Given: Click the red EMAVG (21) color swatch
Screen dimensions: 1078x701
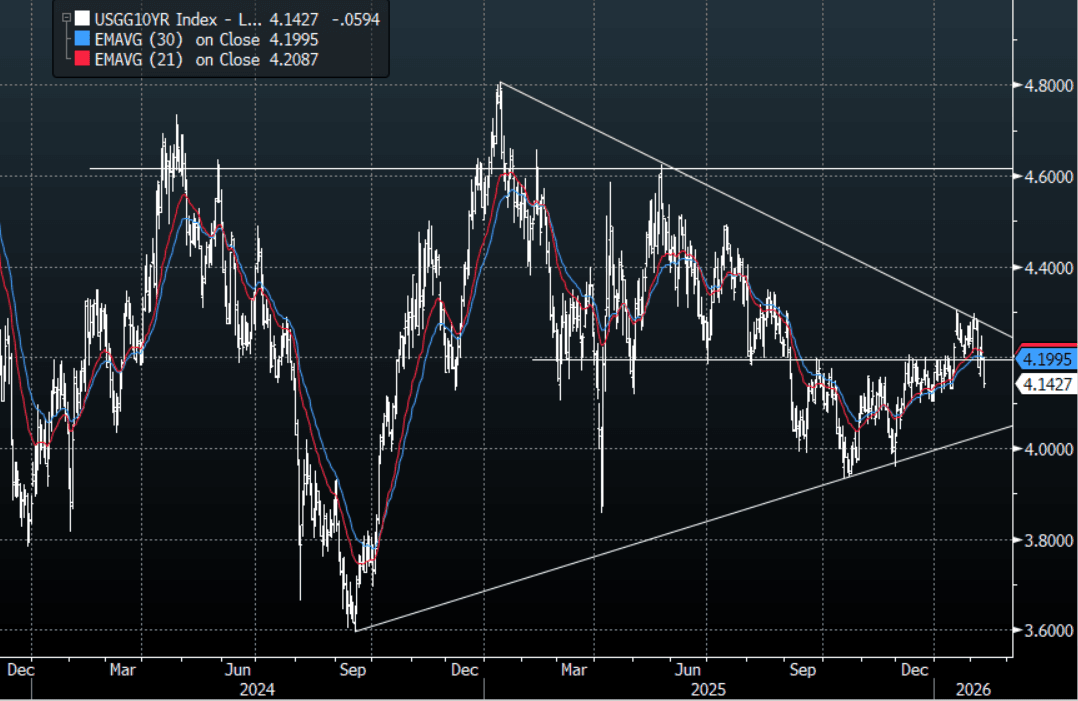Looking at the screenshot, I should click(82, 58).
